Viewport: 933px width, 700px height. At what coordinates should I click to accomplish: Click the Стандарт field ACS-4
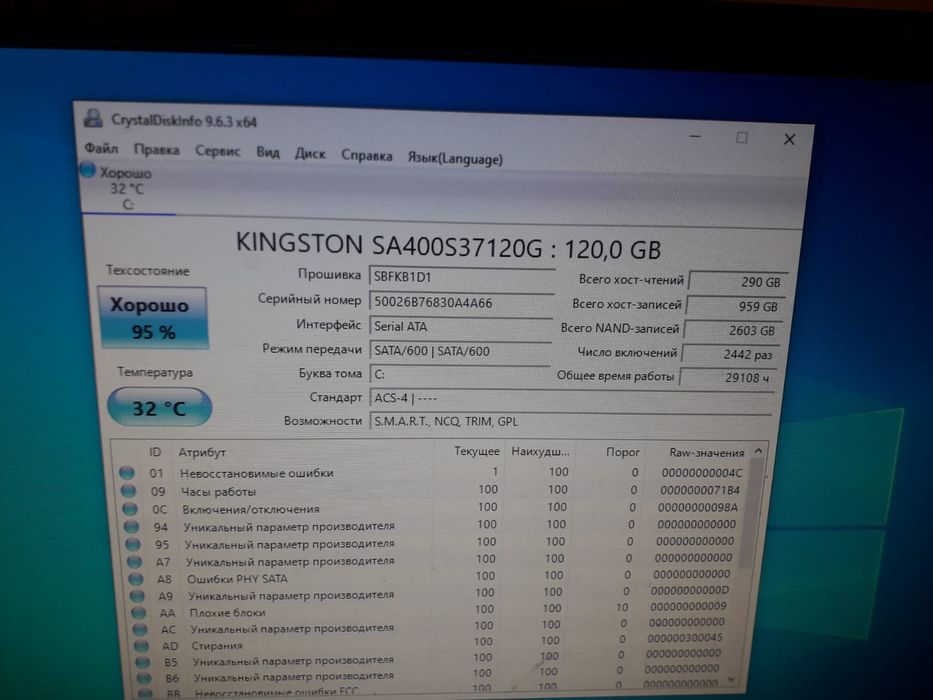pos(571,398)
